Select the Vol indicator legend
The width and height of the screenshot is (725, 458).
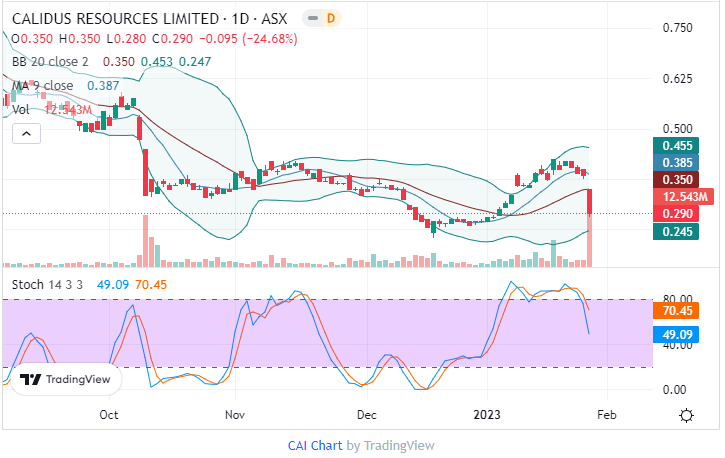click(x=20, y=110)
